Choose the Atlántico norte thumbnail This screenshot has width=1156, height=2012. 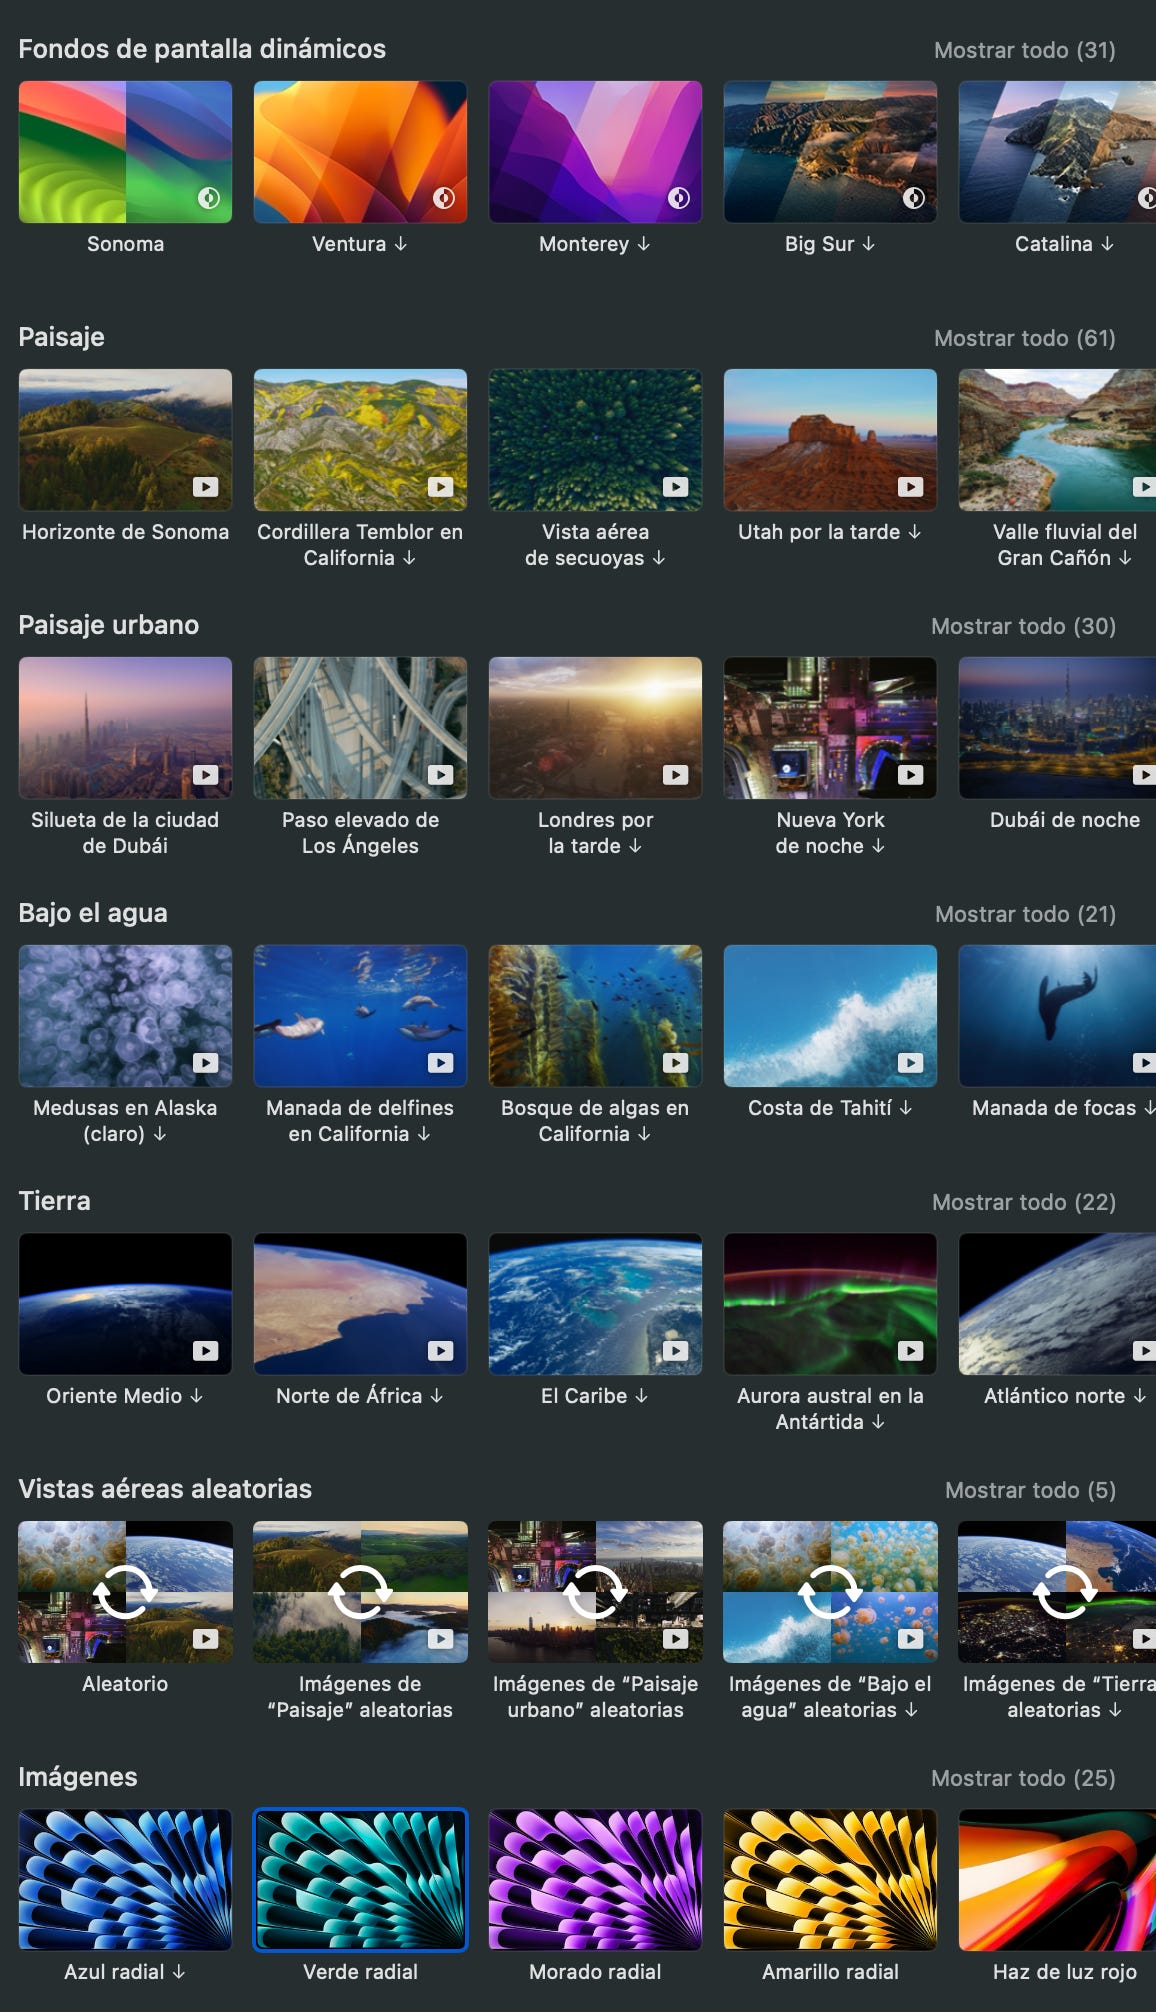(x=1057, y=1304)
